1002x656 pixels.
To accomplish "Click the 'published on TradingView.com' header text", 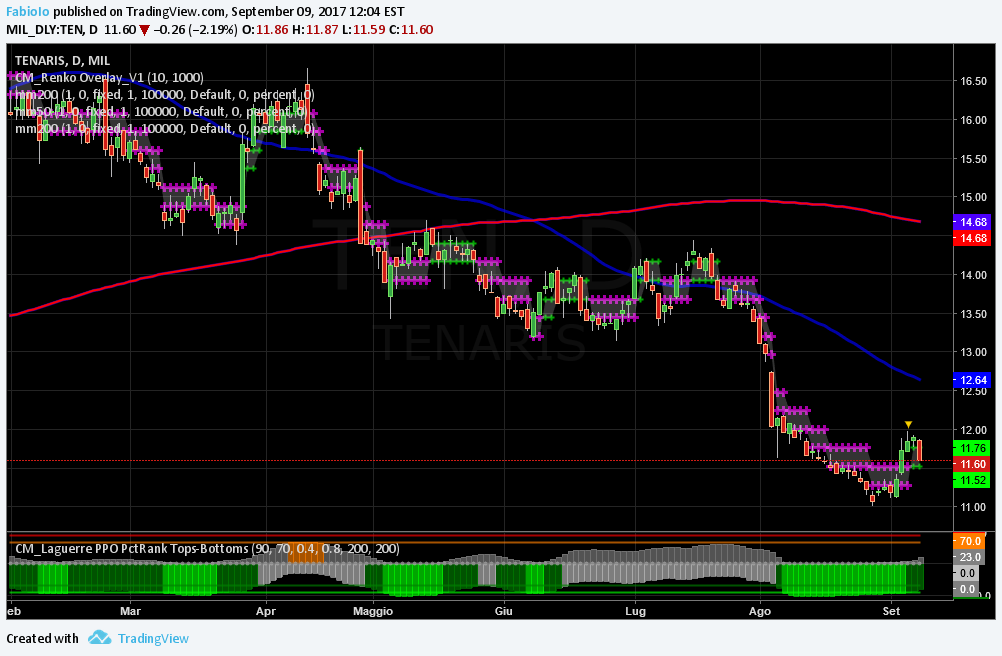I will tap(140, 11).
